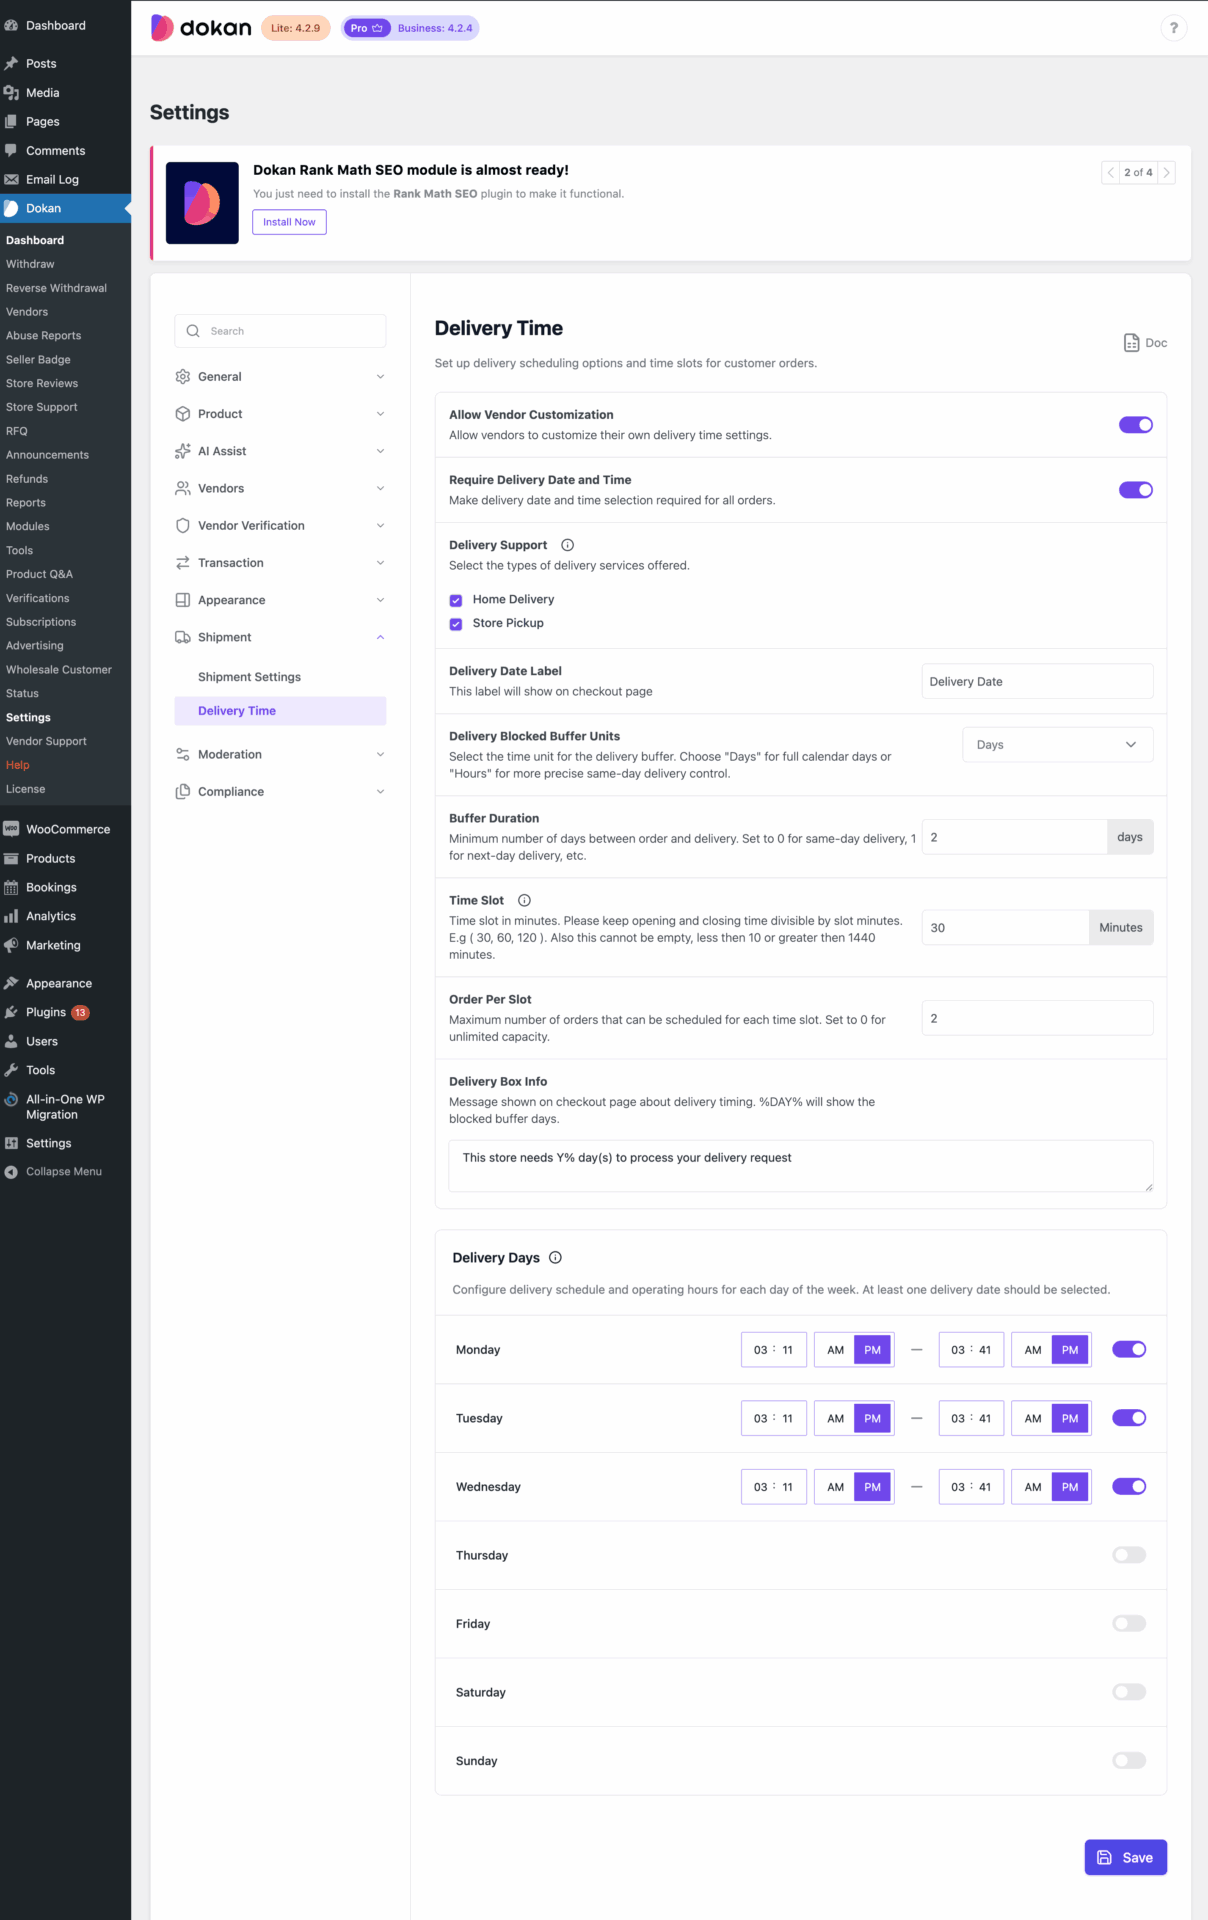
Task: Click the Bookings calendar sidebar icon
Action: pos(11,887)
